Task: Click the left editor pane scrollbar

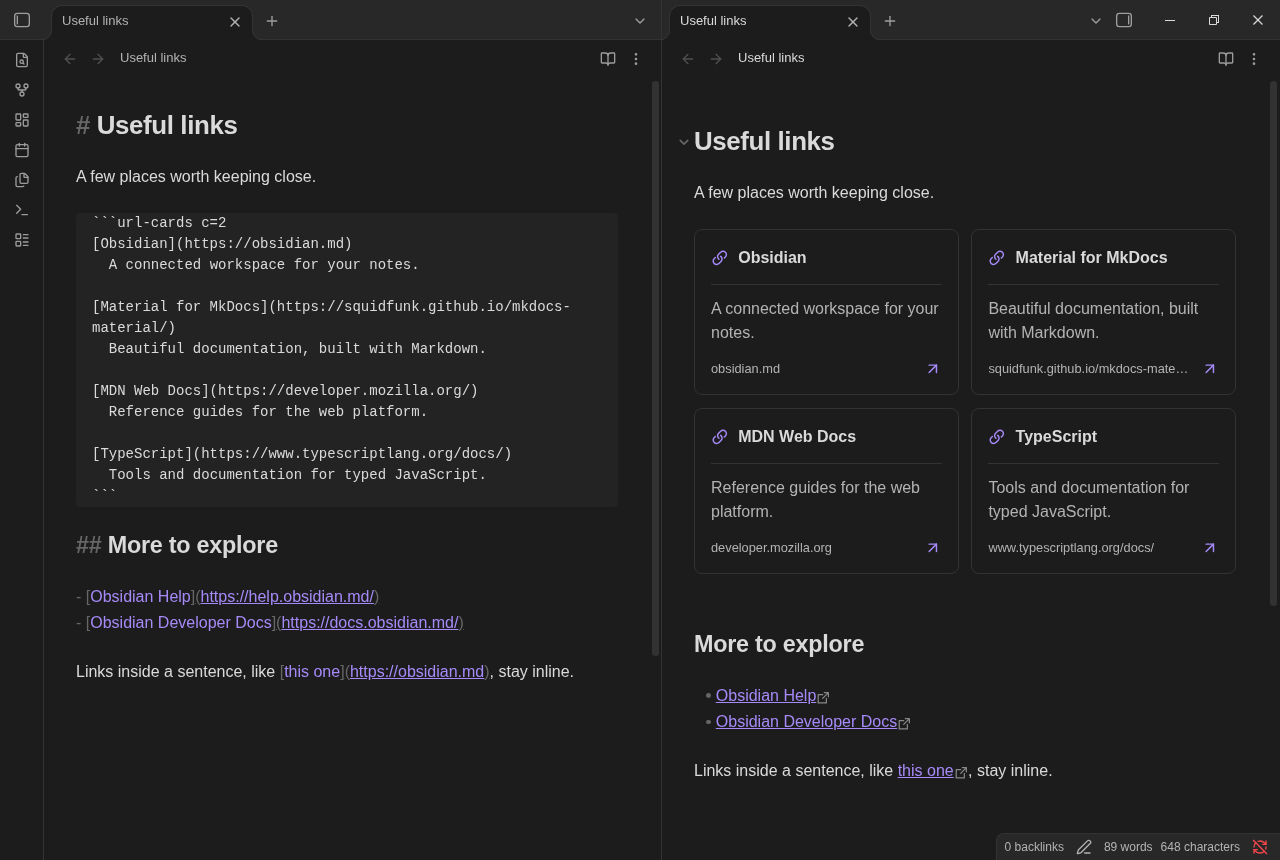Action: click(x=656, y=368)
